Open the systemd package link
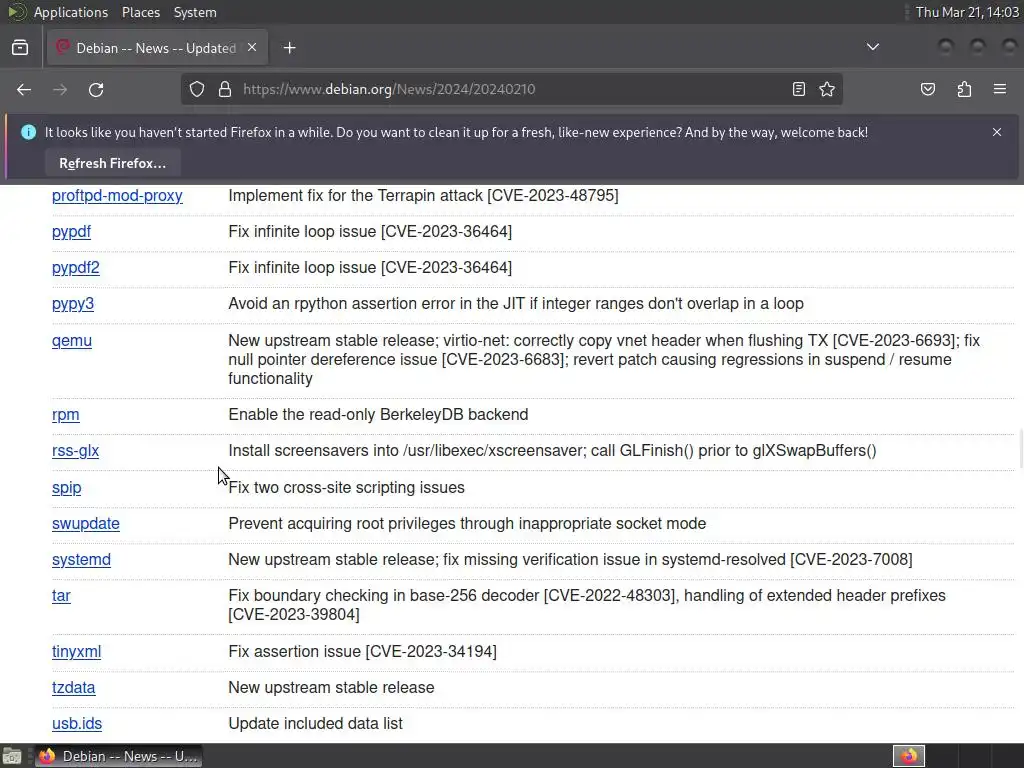 81,560
